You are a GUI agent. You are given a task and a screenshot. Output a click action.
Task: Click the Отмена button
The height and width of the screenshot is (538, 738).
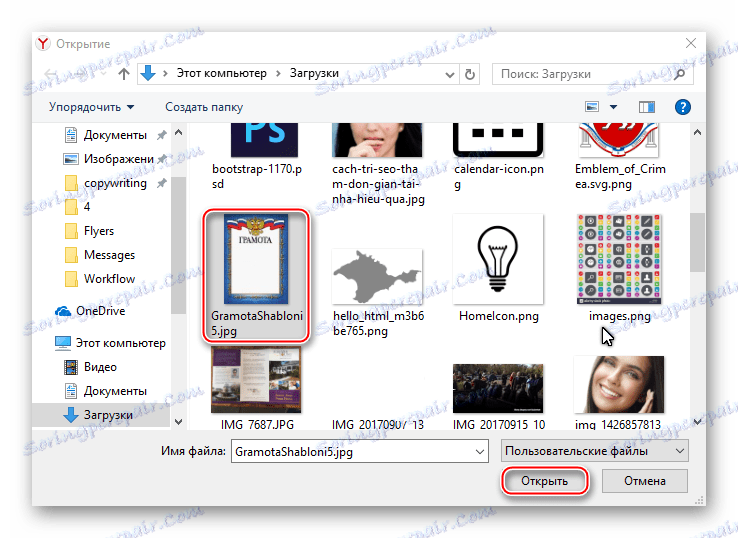point(645,481)
